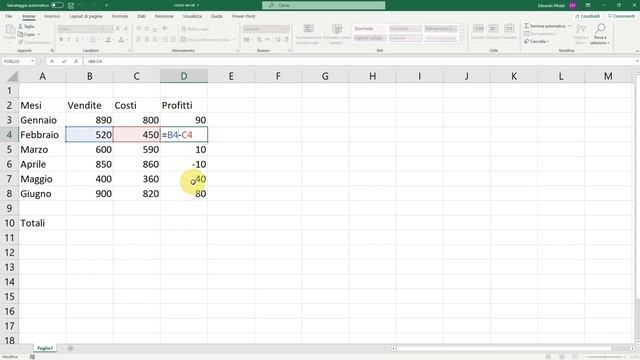Click the Incolla clipboard icon
The image size is (640, 360).
[10, 30]
